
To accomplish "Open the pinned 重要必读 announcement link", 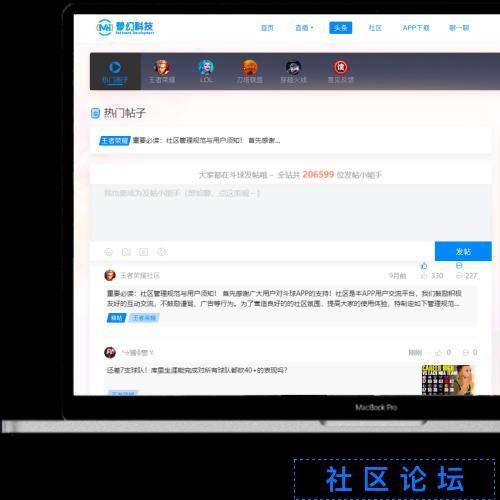I will (x=206, y=140).
